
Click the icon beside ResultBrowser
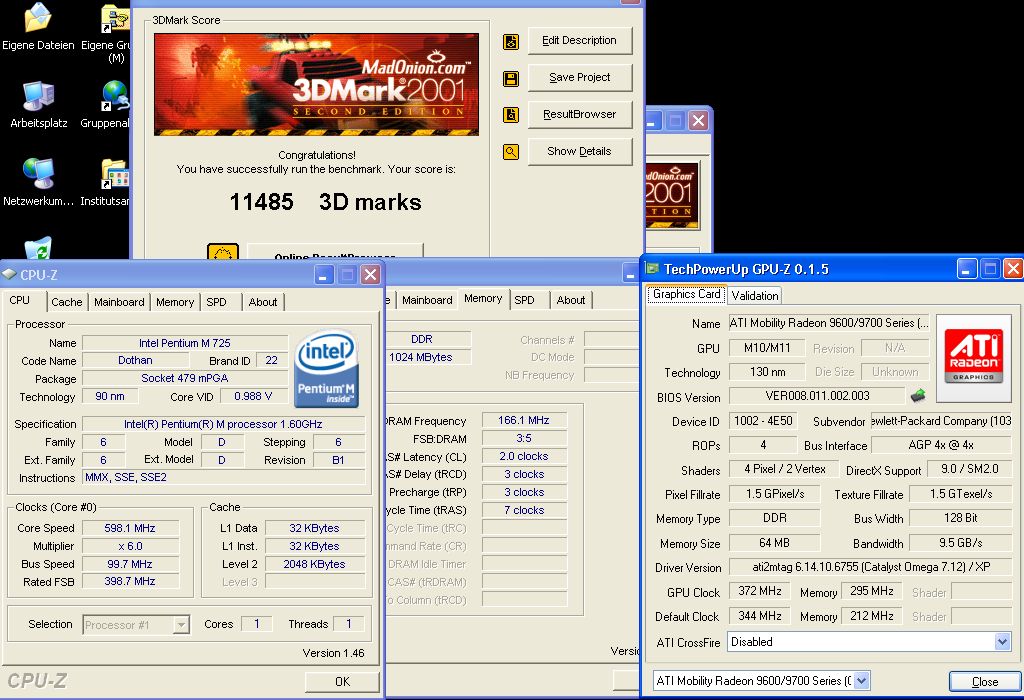[x=511, y=115]
